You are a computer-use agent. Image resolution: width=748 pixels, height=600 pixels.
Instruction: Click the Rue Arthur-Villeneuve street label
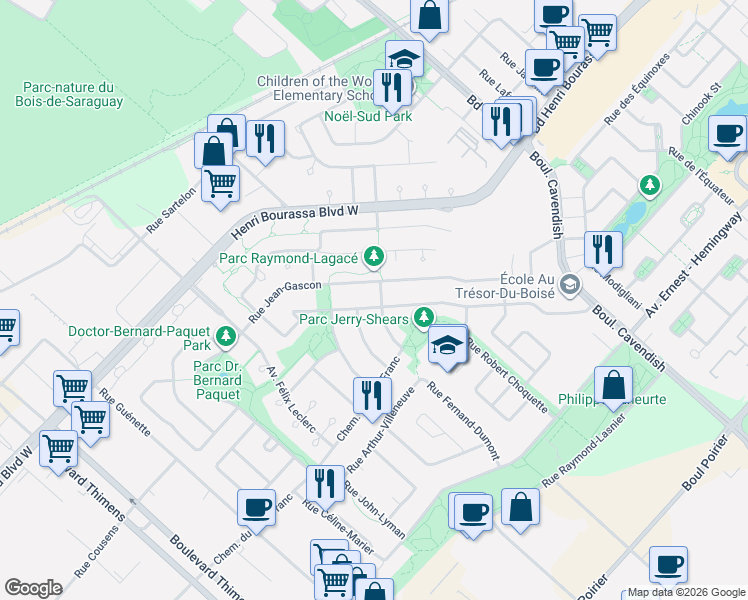381,430
